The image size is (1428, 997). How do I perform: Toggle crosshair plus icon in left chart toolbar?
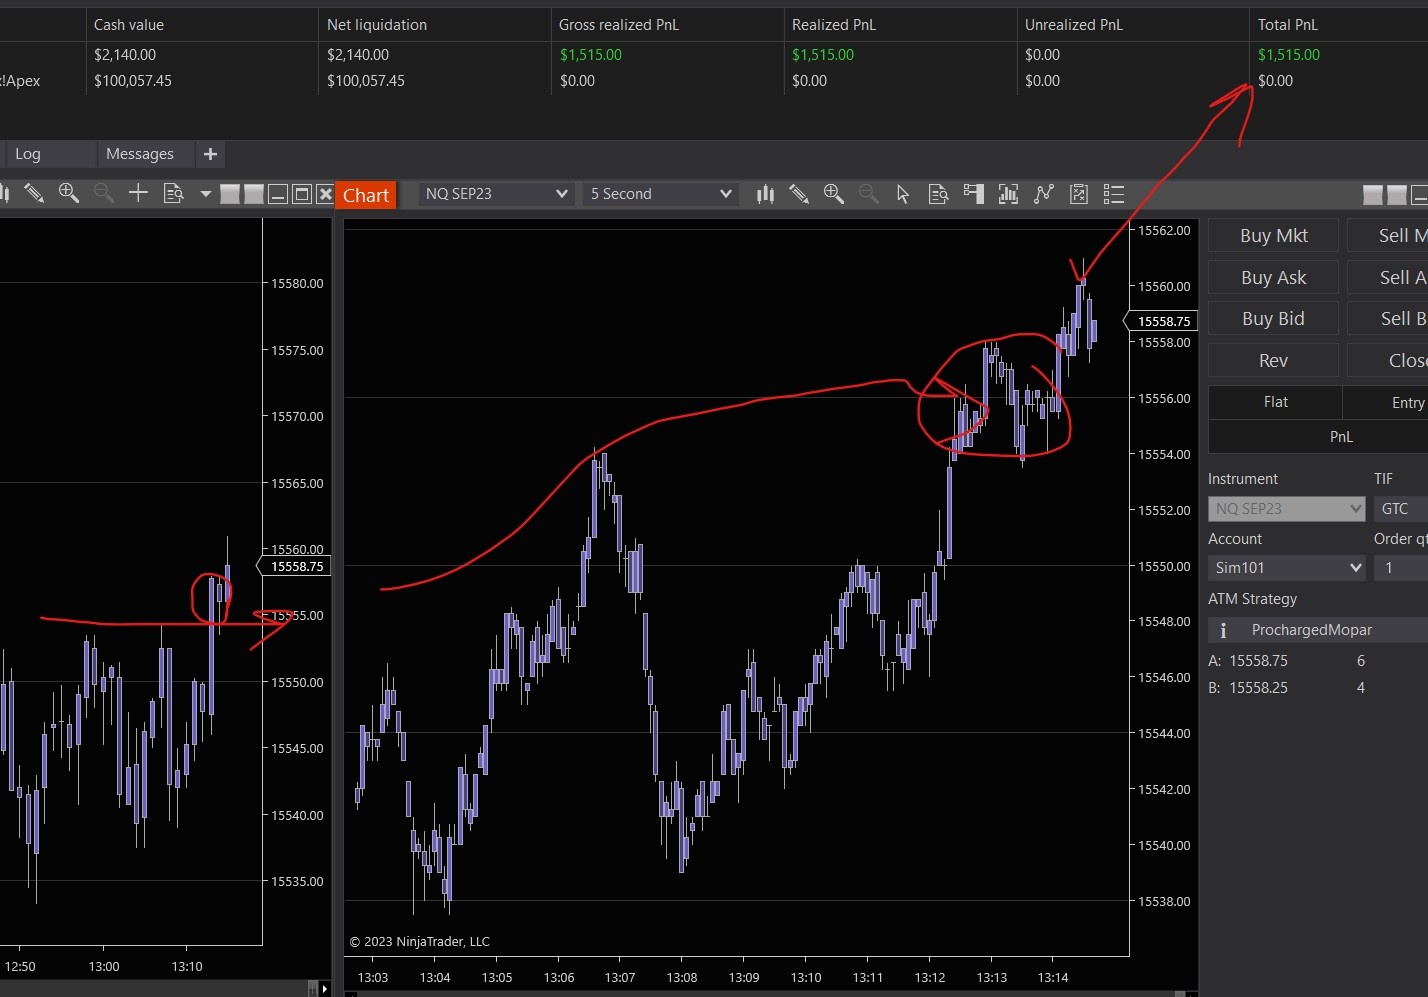138,193
